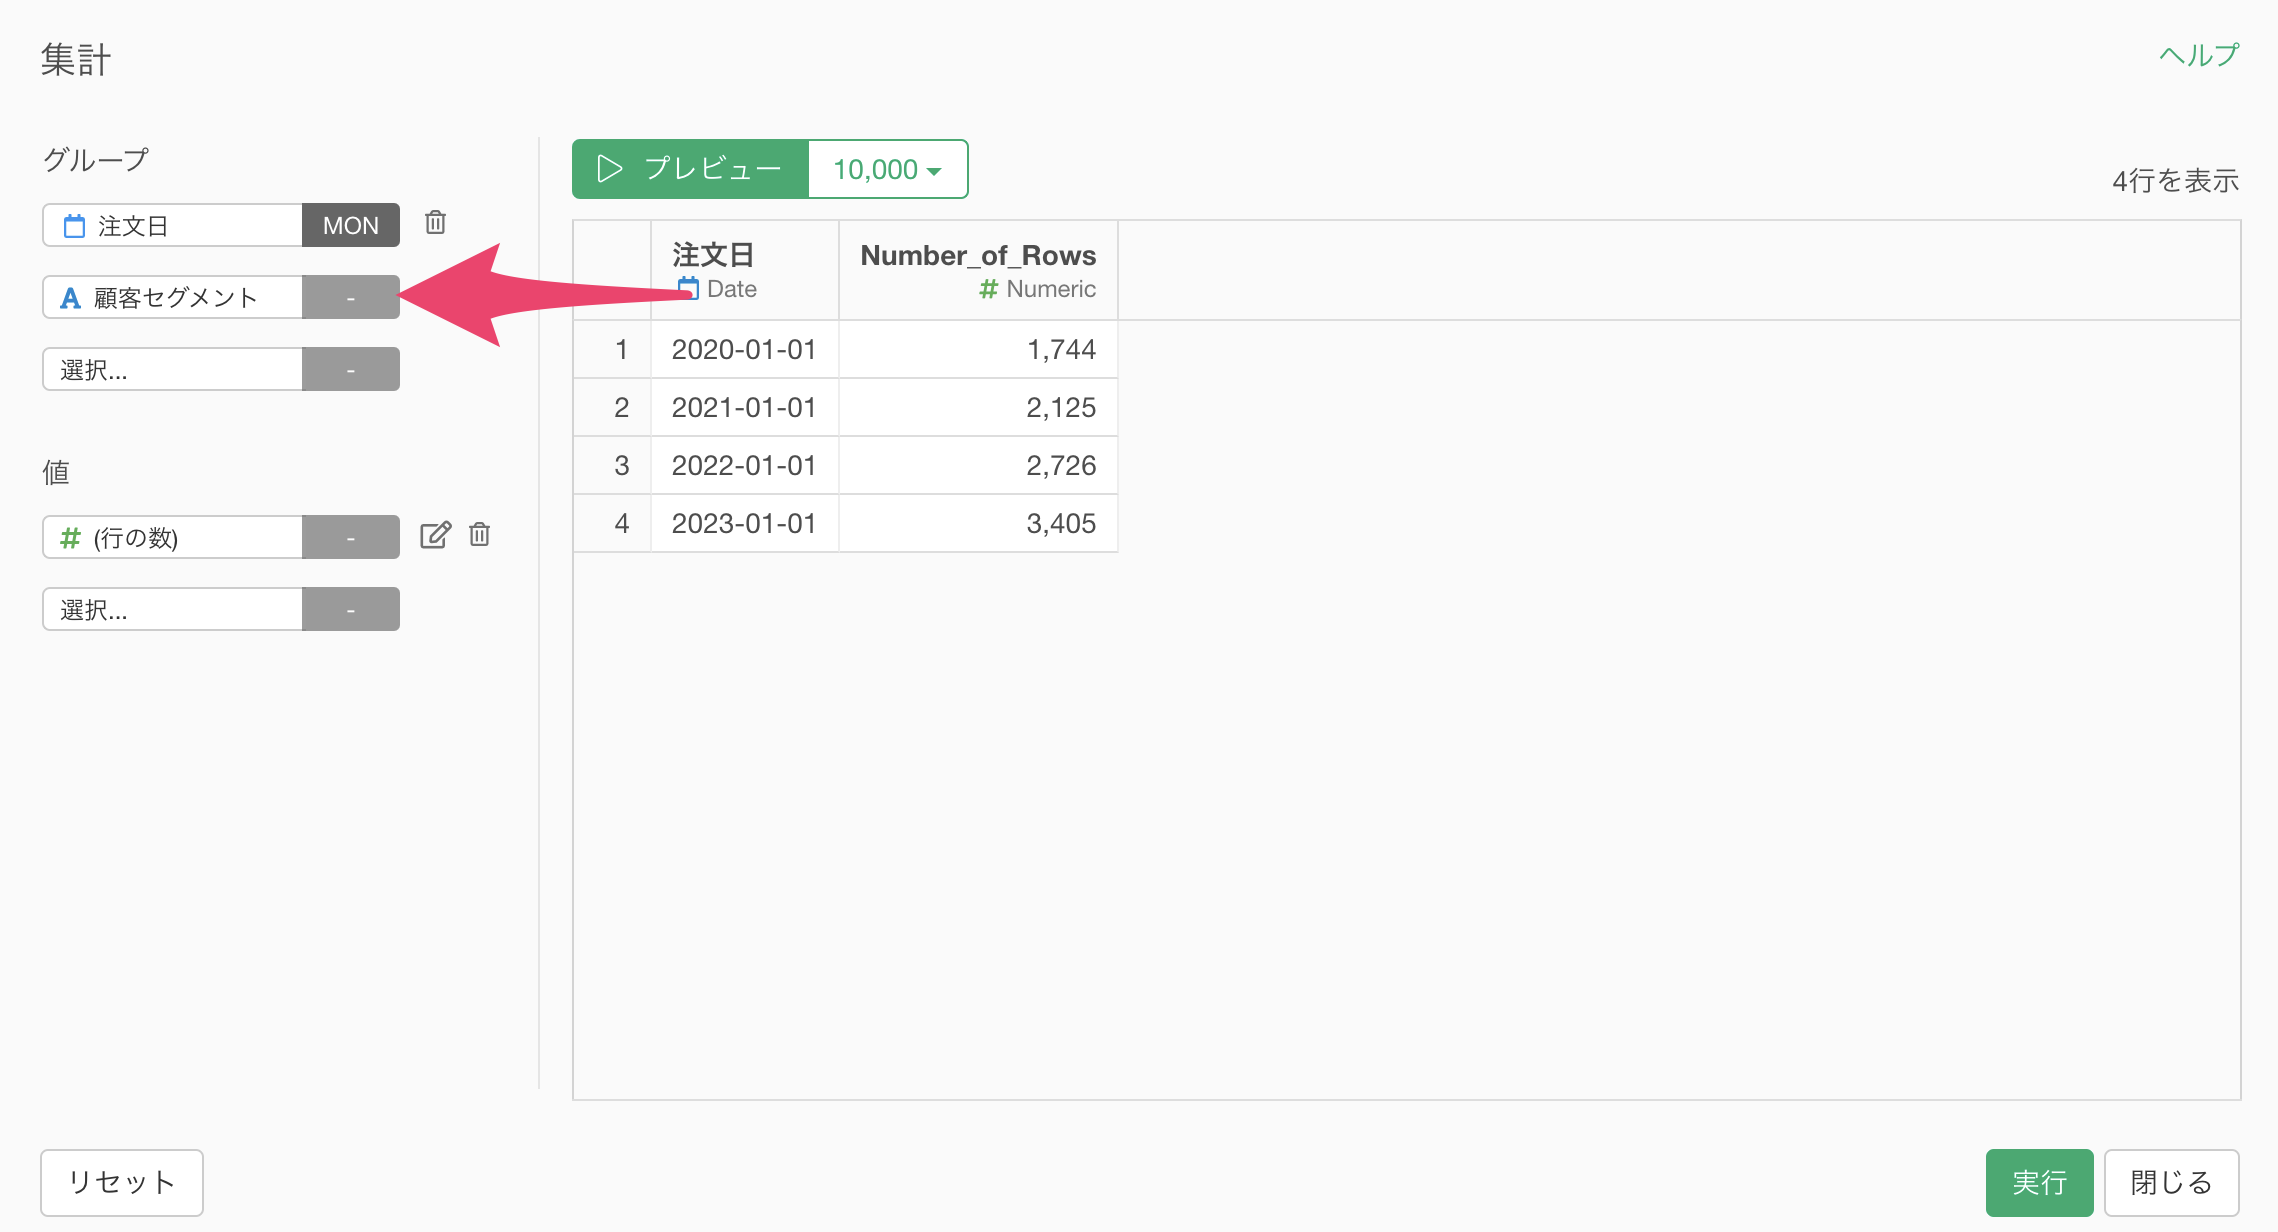
Task: Select the 2020-01-01 date cell
Action: click(x=744, y=349)
